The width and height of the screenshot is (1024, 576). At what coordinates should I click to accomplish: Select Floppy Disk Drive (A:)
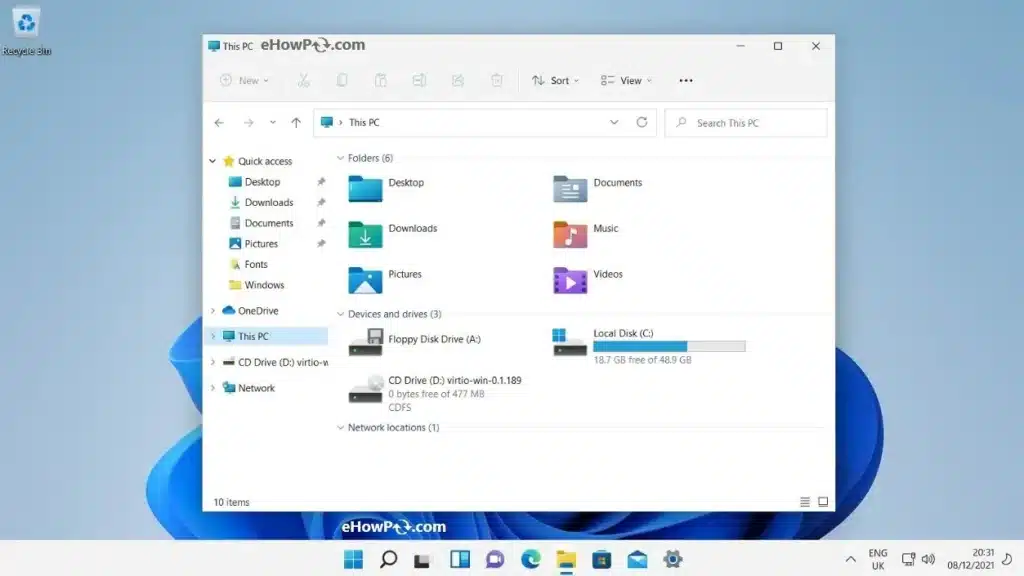[x=415, y=341]
